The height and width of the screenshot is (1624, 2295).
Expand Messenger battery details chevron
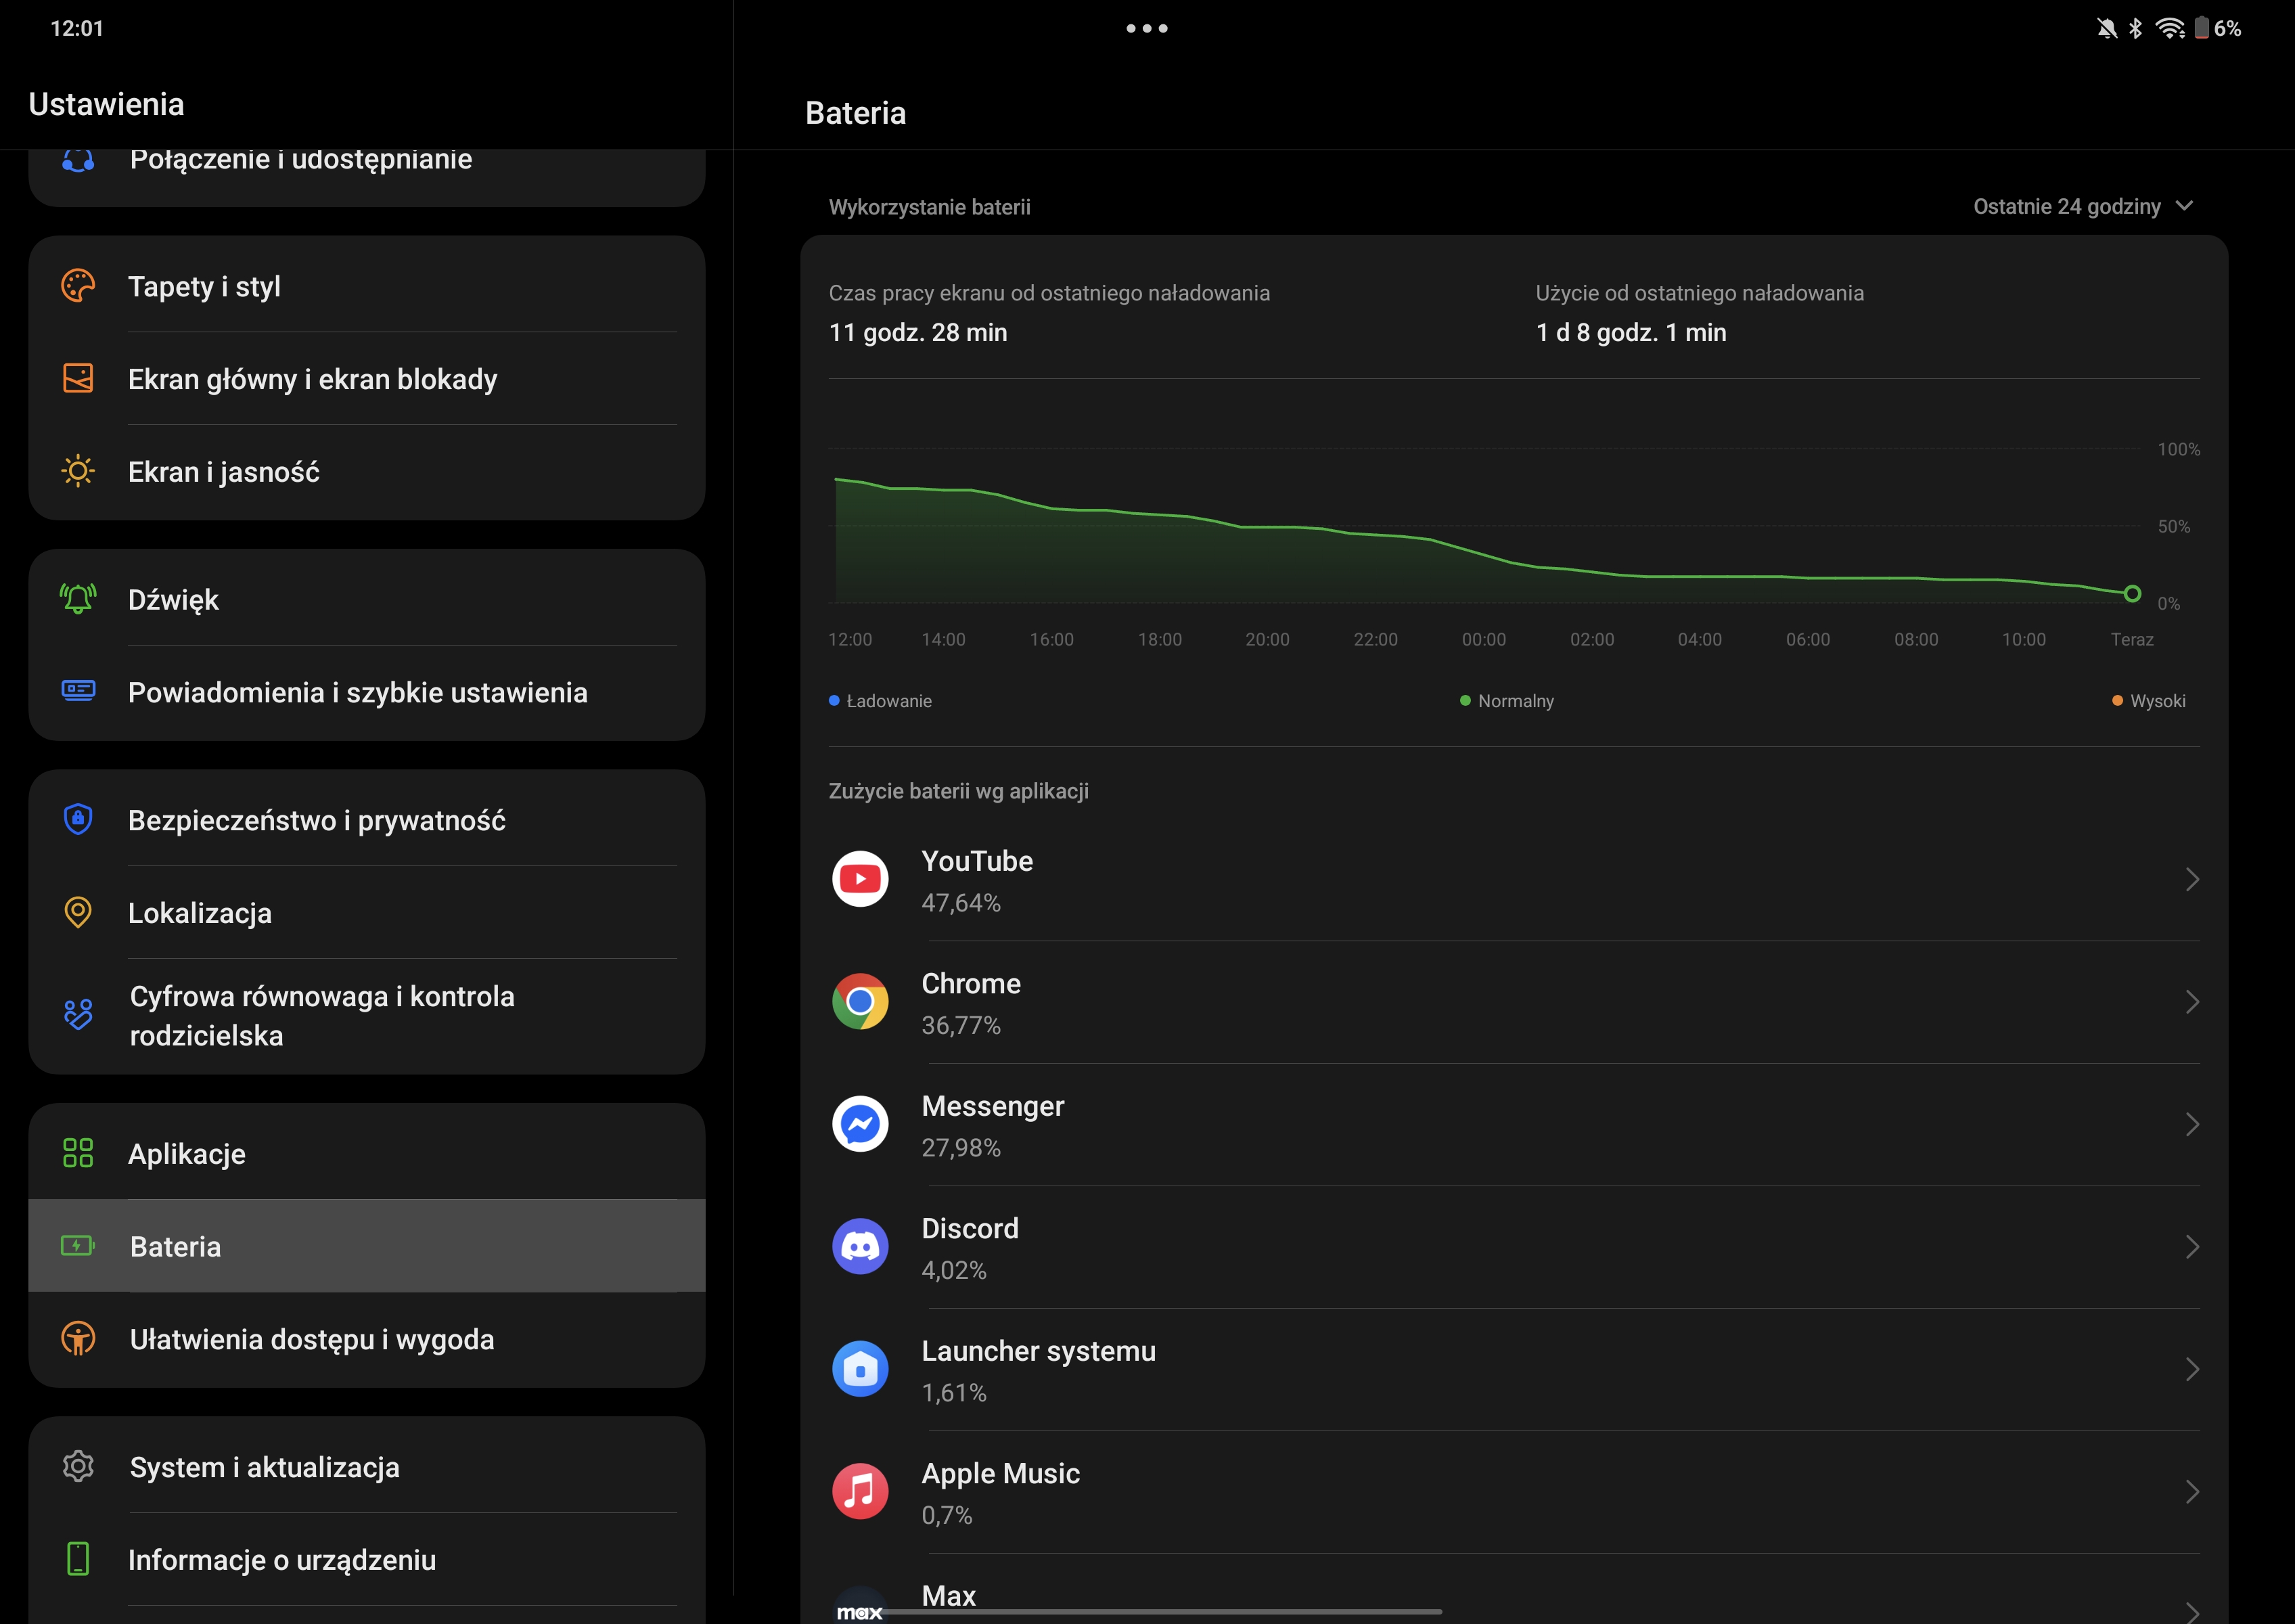[x=2192, y=1124]
